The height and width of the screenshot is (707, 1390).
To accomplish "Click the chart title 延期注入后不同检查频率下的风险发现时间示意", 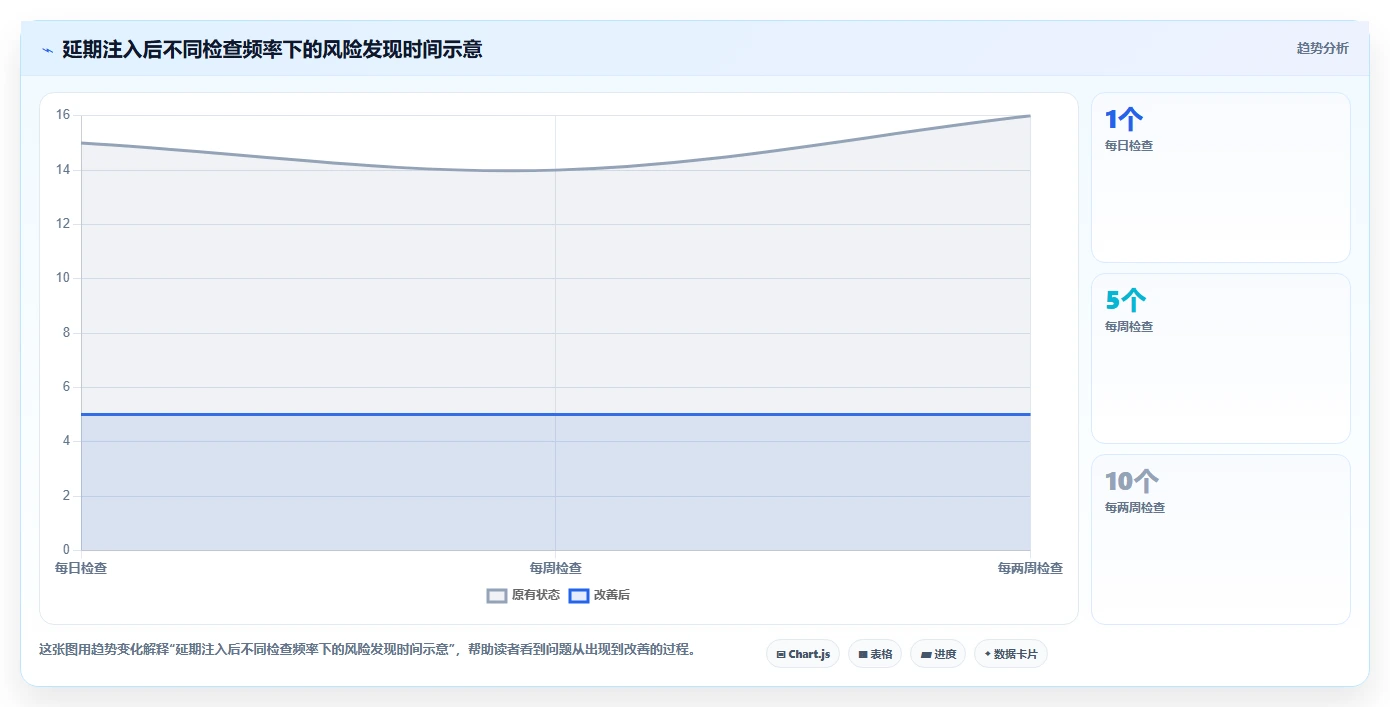I will [272, 49].
